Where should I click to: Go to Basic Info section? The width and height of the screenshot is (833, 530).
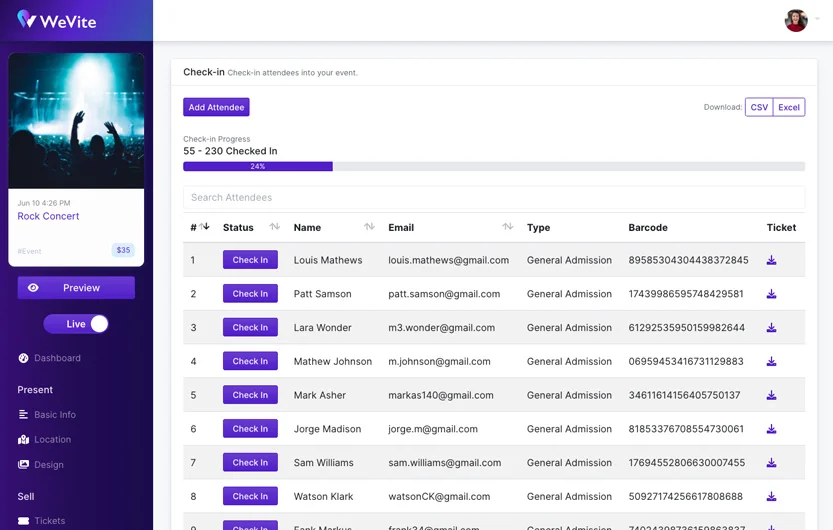click(x=54, y=415)
